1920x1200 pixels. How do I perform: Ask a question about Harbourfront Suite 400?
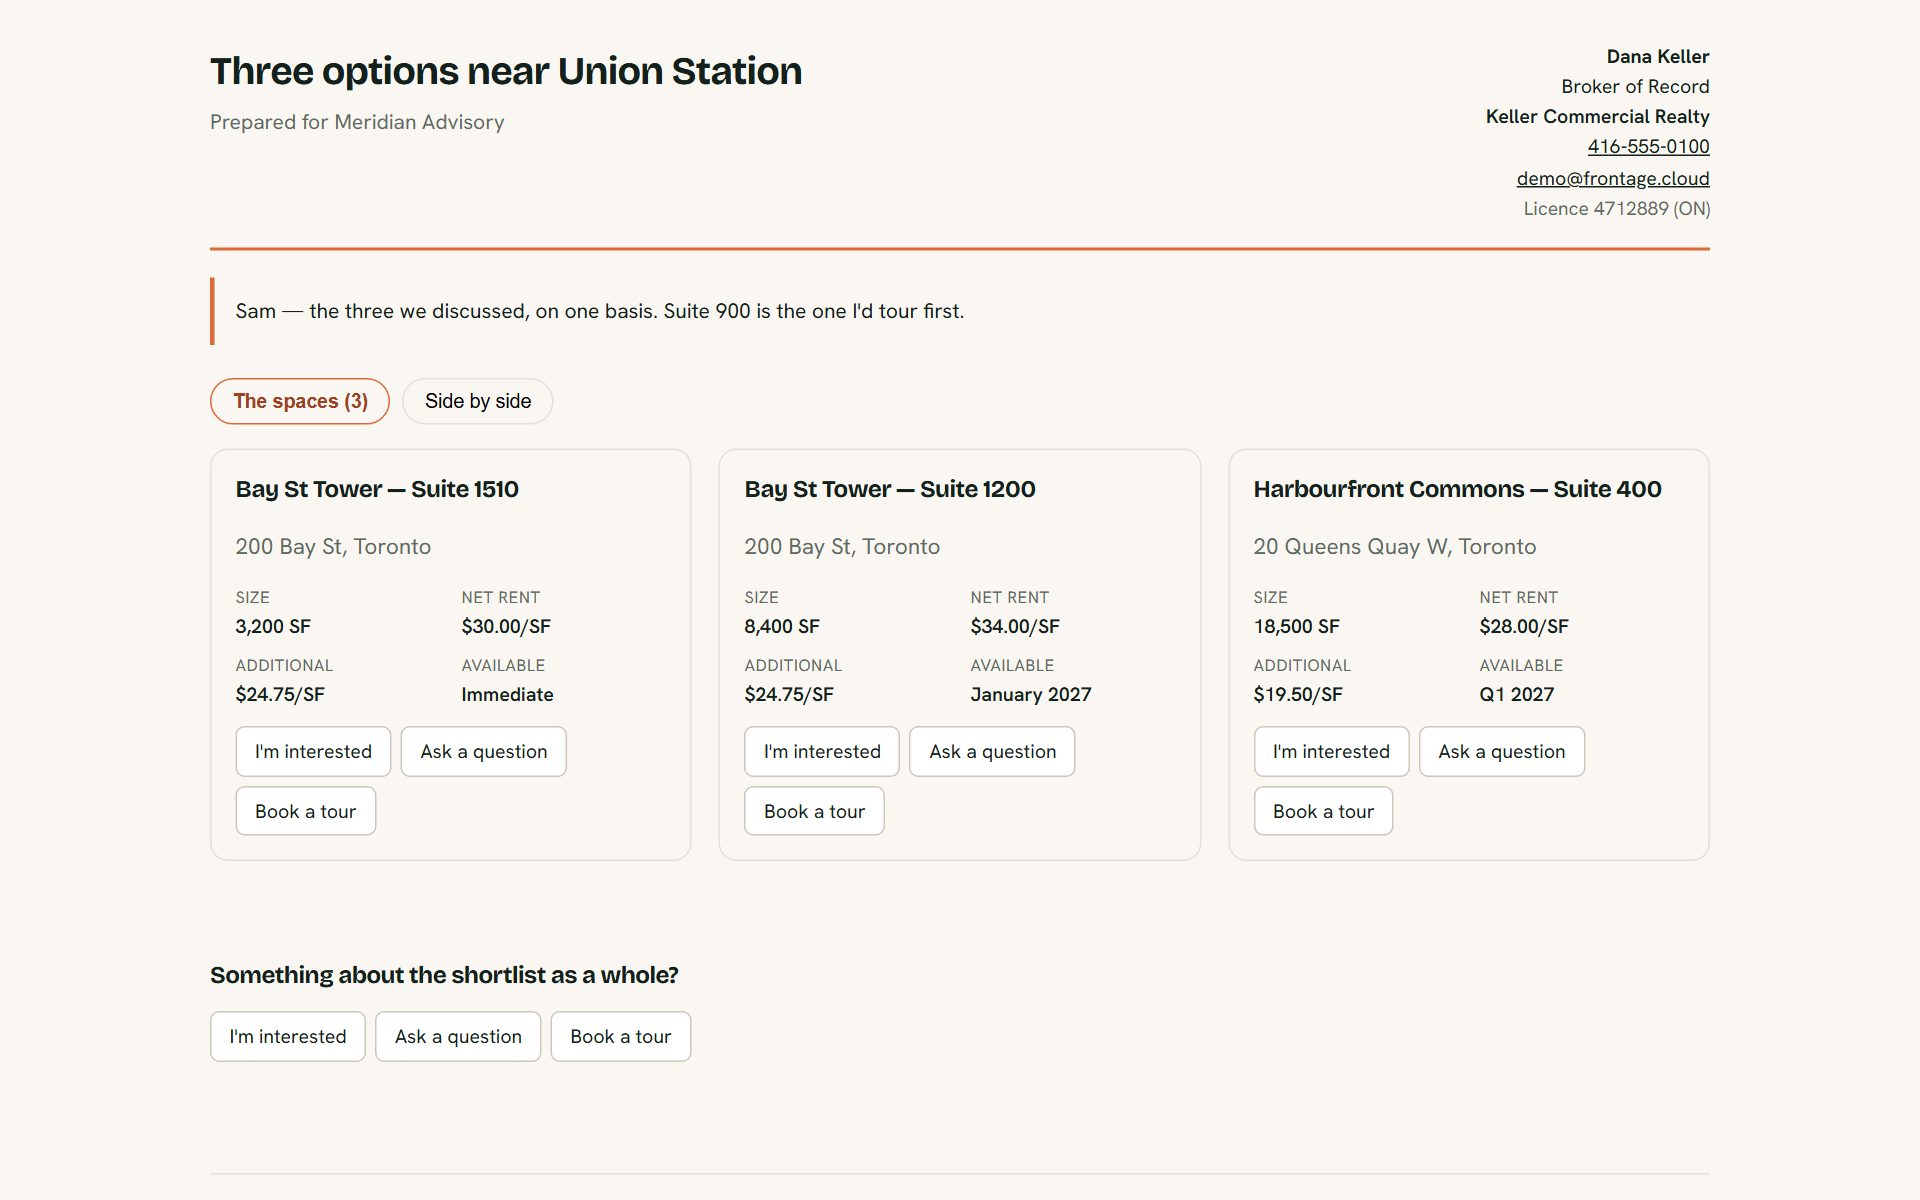(x=1501, y=751)
